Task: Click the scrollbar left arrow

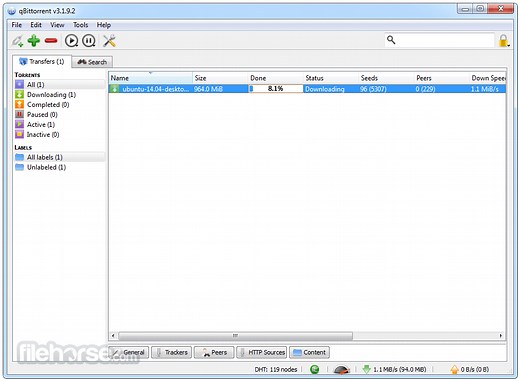Action: click(113, 335)
